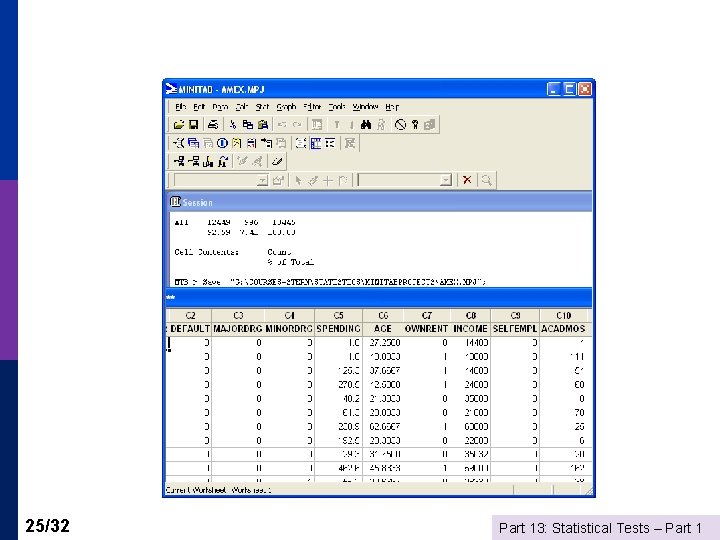Click ACADMOS cell showing 70
Image resolution: width=720 pixels, height=540 pixels.
(564, 412)
